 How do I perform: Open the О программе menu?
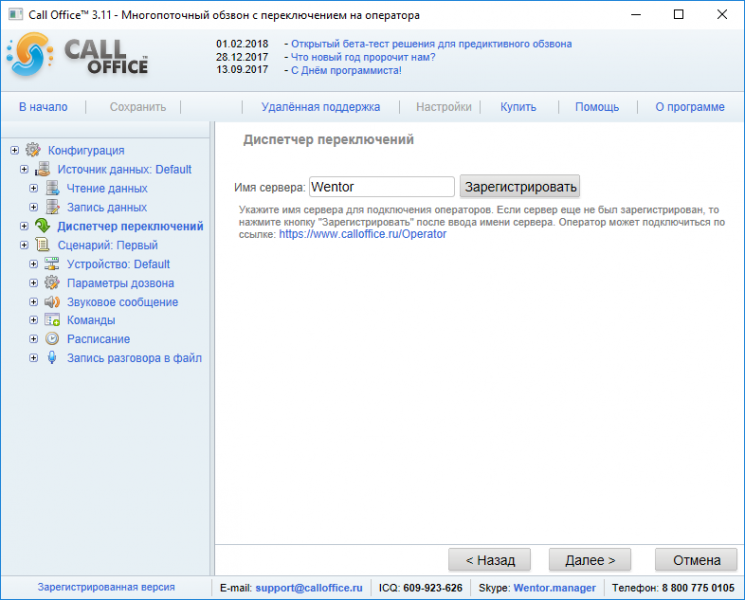(690, 107)
